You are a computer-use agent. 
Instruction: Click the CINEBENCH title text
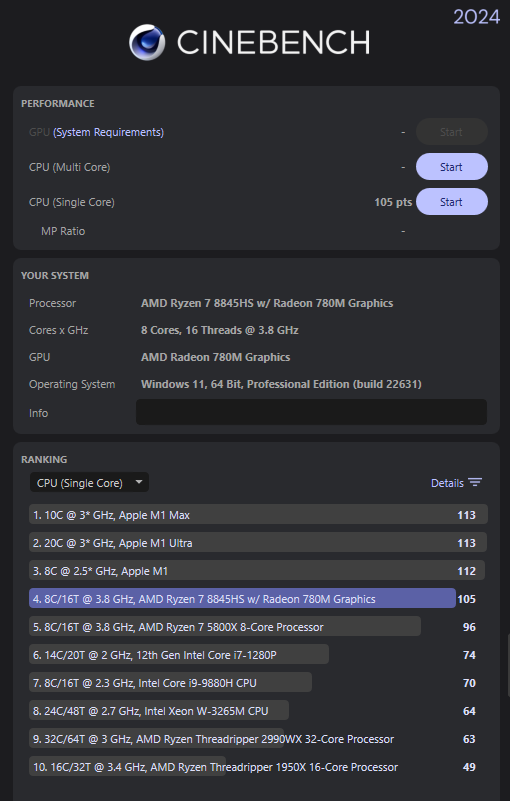click(273, 42)
